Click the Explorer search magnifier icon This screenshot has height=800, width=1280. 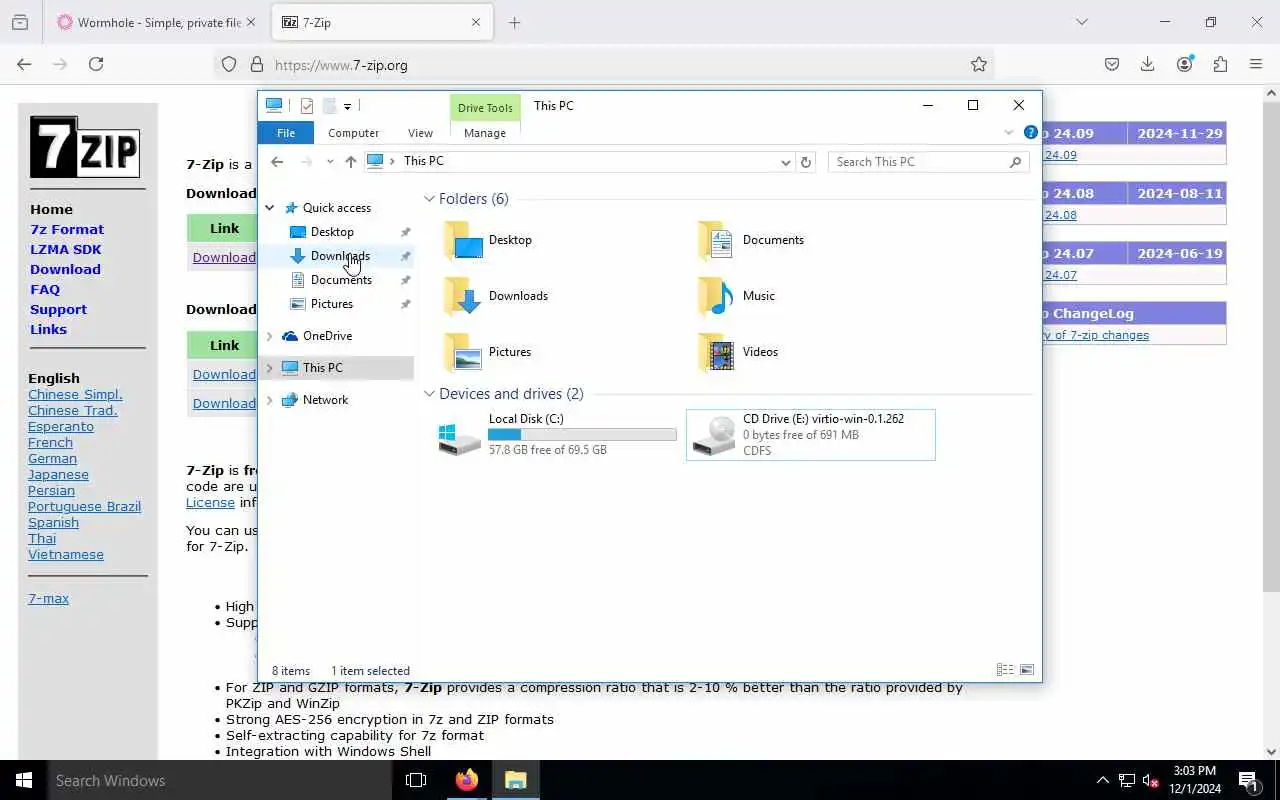point(1015,162)
